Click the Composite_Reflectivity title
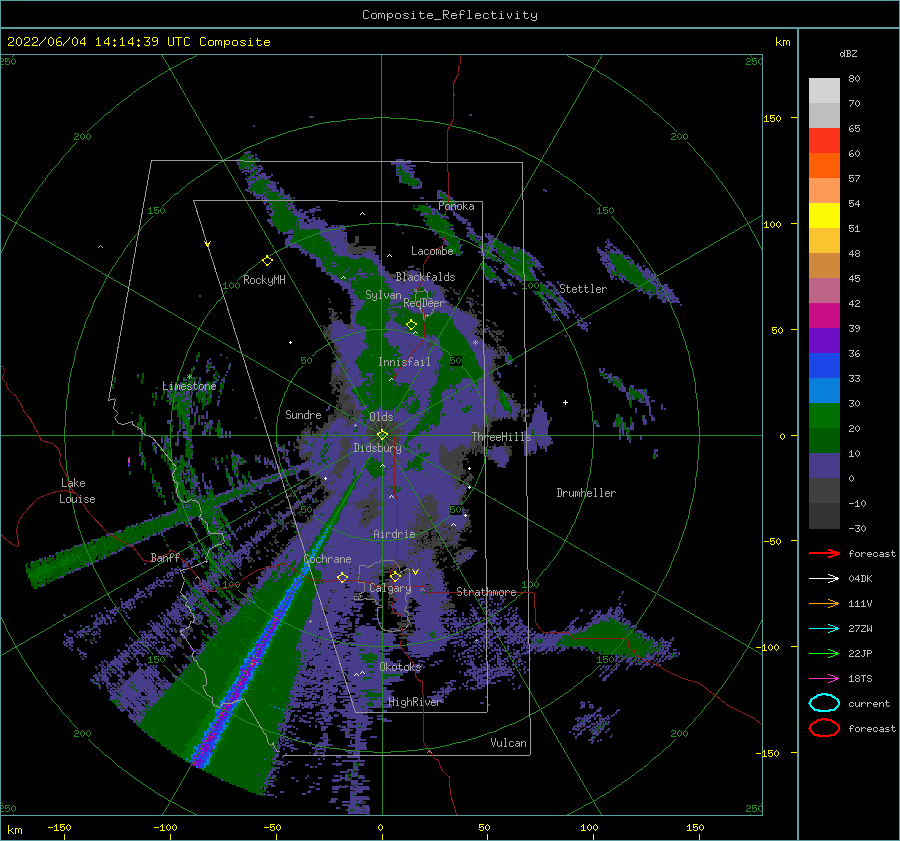Screen dimensions: 900x841 click(x=449, y=15)
